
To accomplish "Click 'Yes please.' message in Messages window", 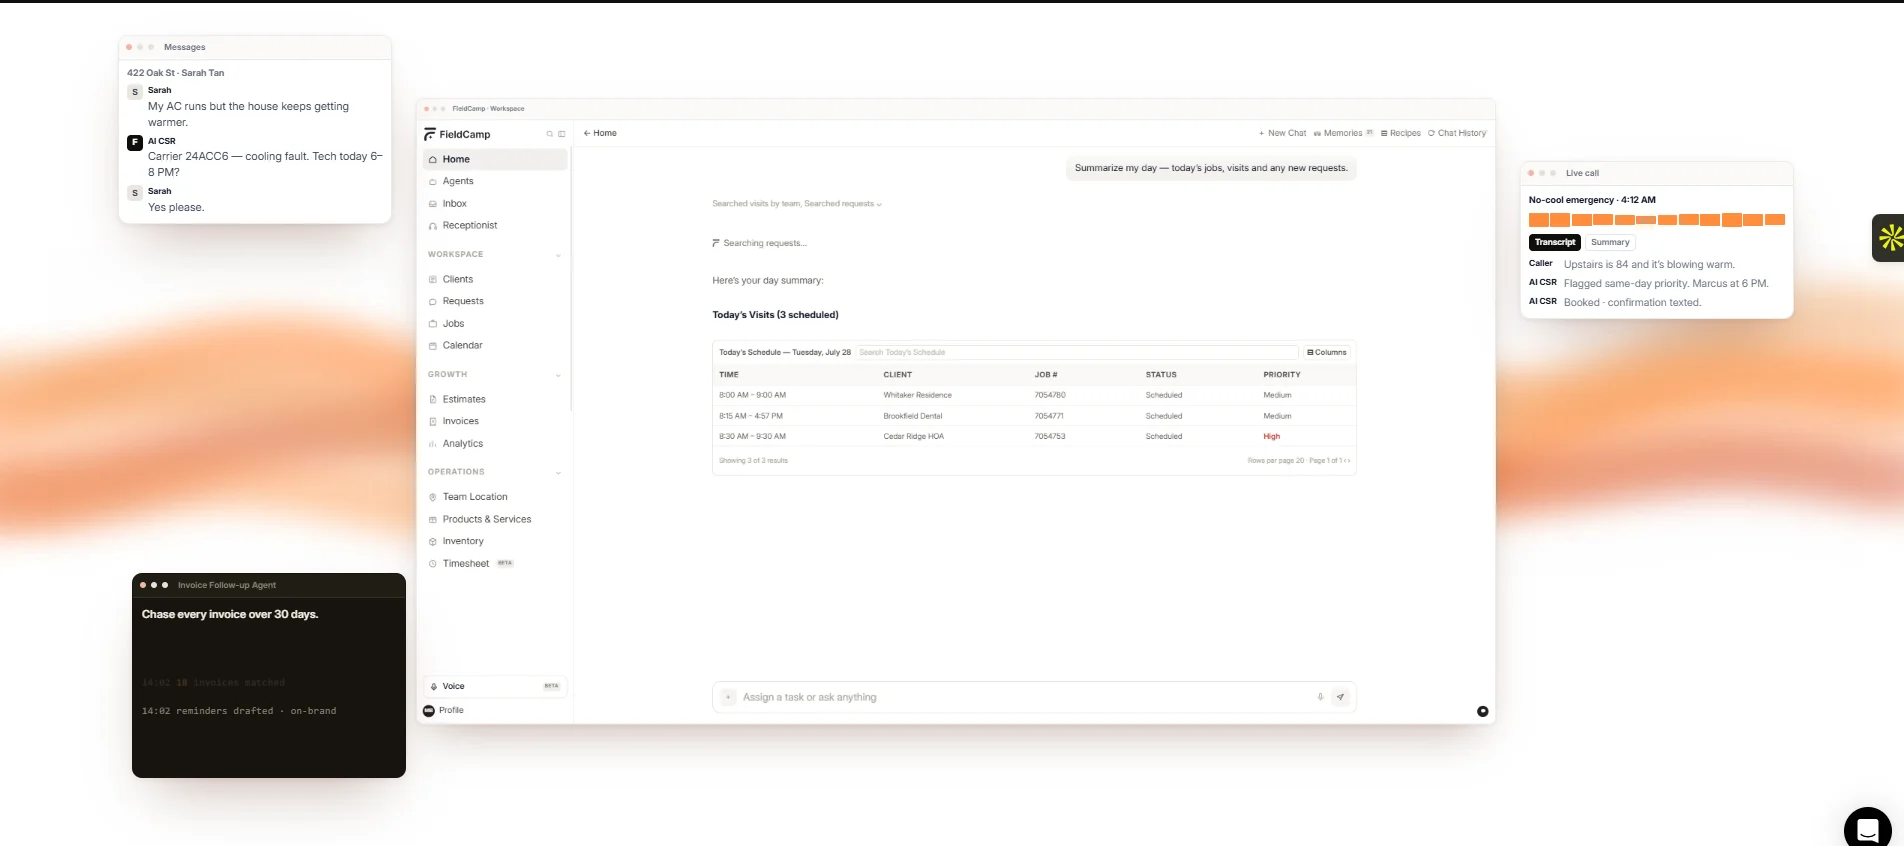I will [x=176, y=207].
